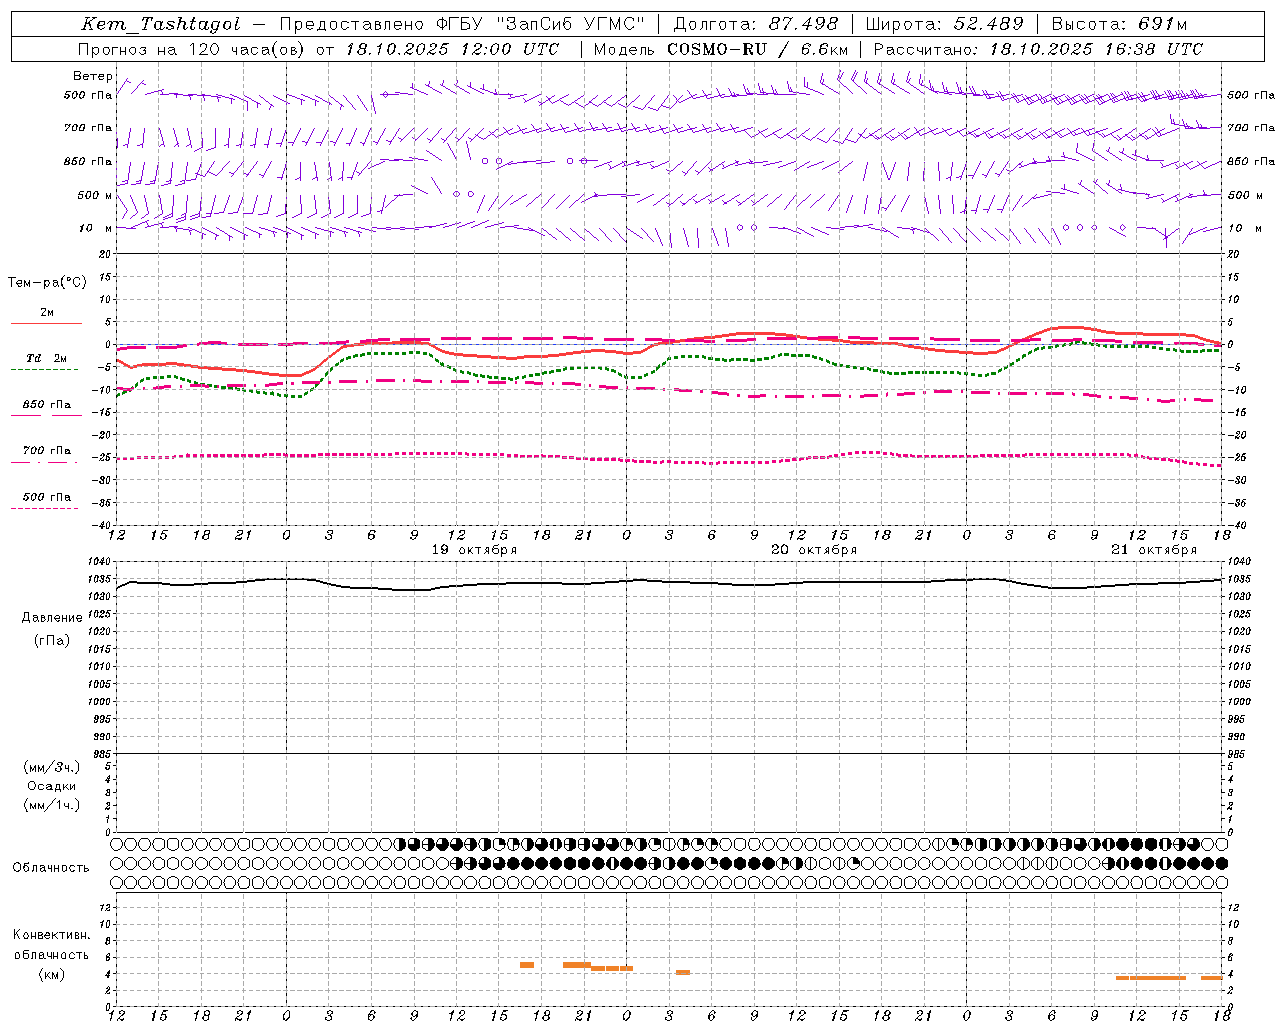The width and height of the screenshot is (1280, 1024).
Task: Click the (мм/3ч.) precipitation unit label
Action: click(x=52, y=767)
